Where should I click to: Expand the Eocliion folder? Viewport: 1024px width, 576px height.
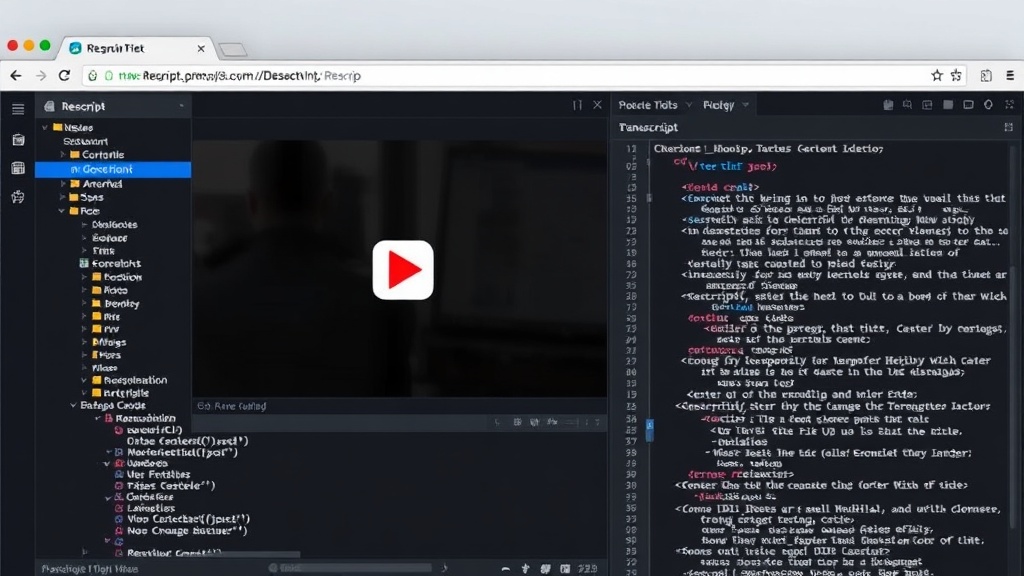[84, 277]
